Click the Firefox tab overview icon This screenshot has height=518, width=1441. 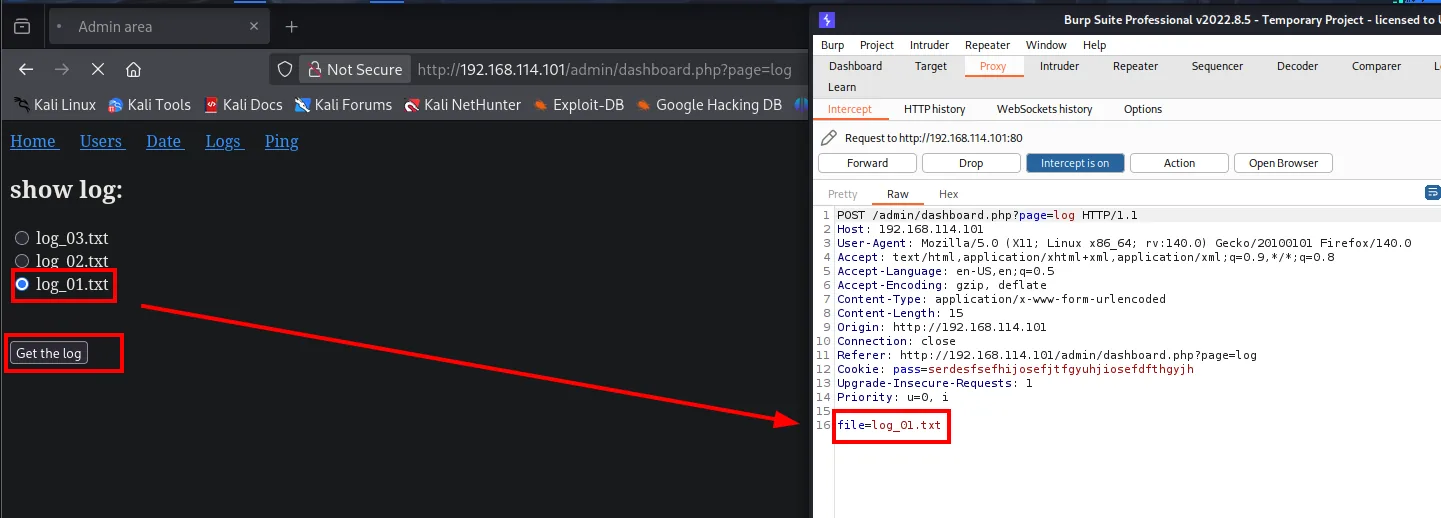pos(22,27)
